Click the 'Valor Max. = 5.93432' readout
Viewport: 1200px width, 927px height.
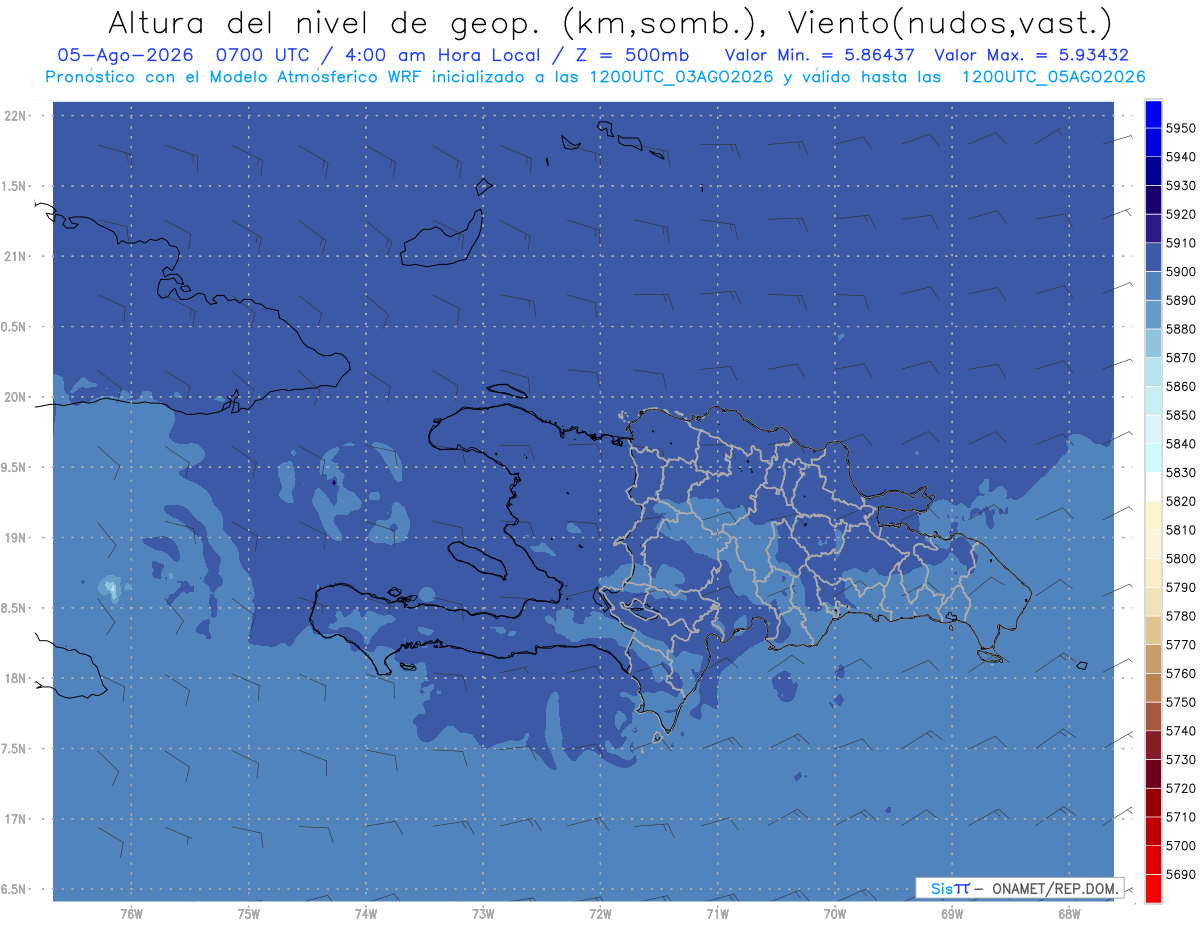(1032, 55)
